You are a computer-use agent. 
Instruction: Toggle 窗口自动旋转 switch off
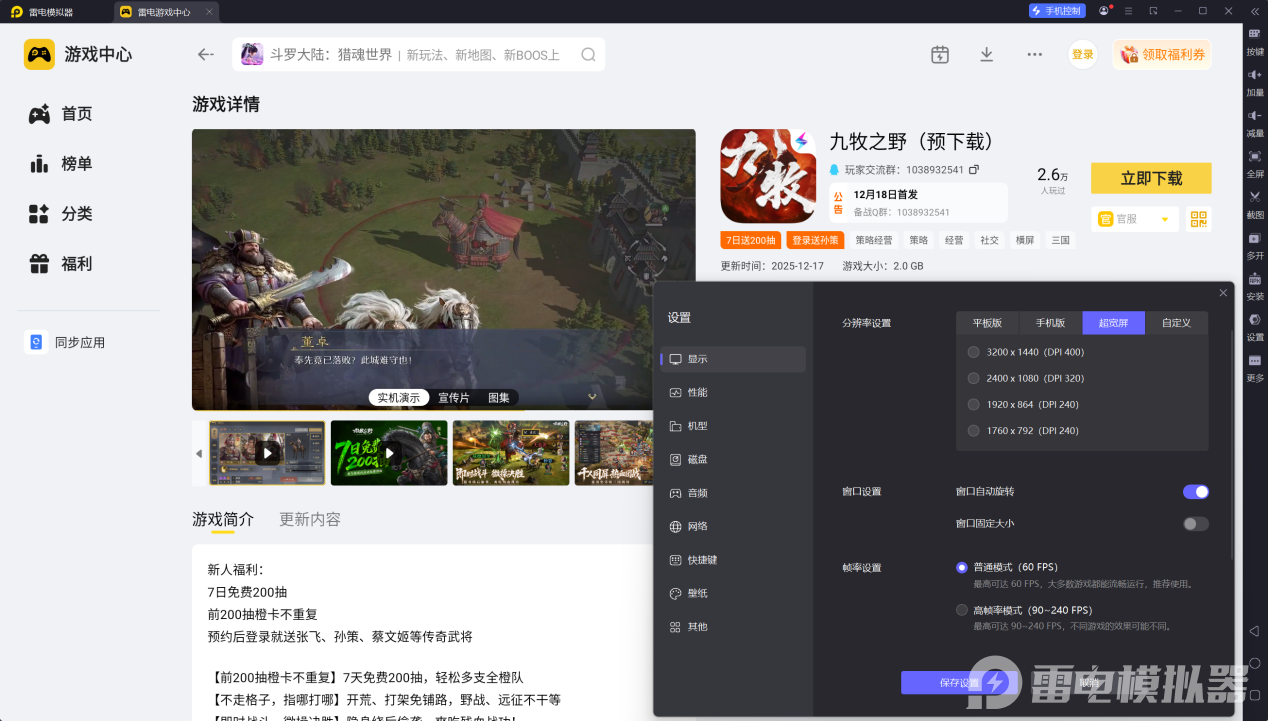coord(1196,492)
